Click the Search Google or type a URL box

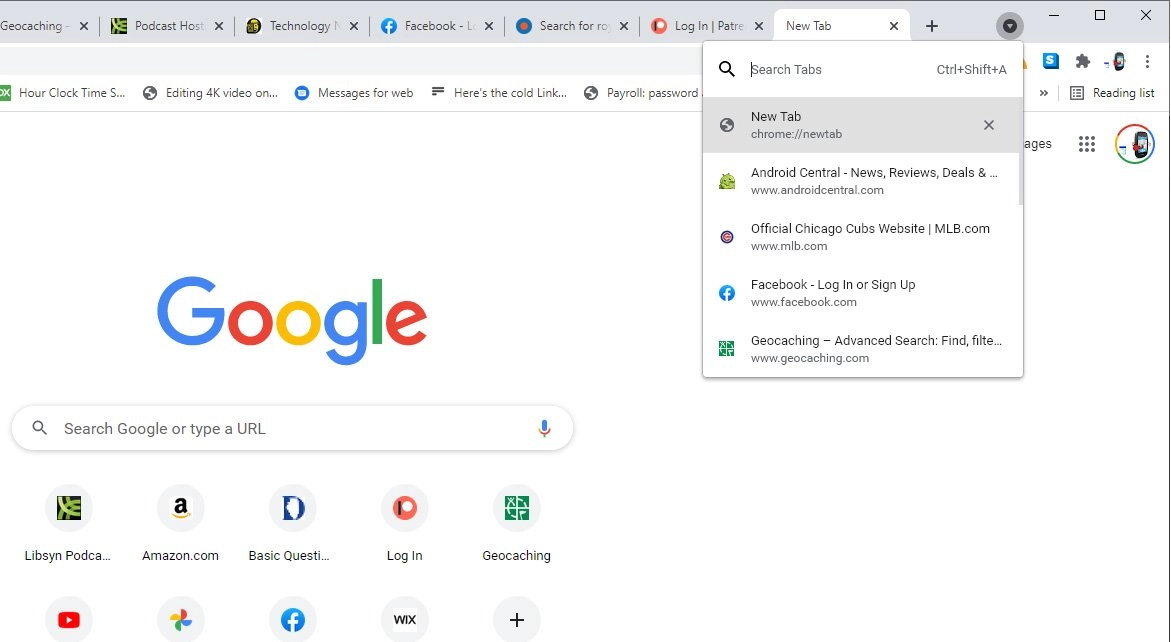pyautogui.click(x=292, y=428)
